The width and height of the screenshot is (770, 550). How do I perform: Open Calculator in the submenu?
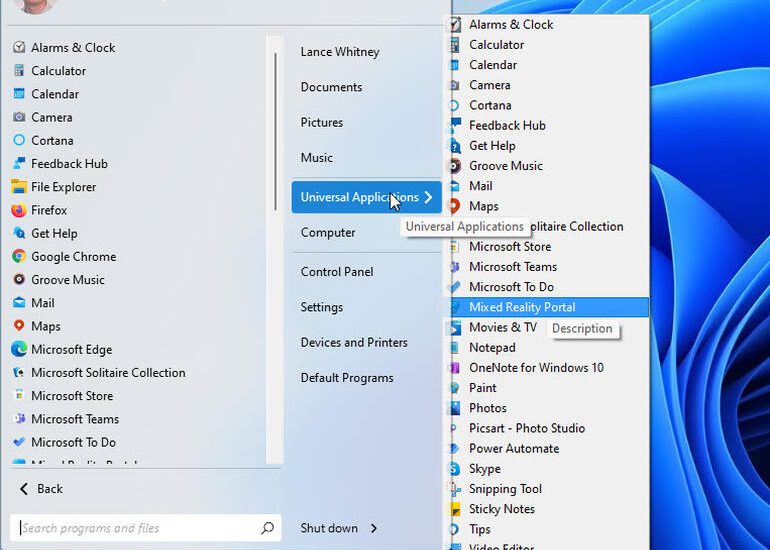click(x=496, y=44)
